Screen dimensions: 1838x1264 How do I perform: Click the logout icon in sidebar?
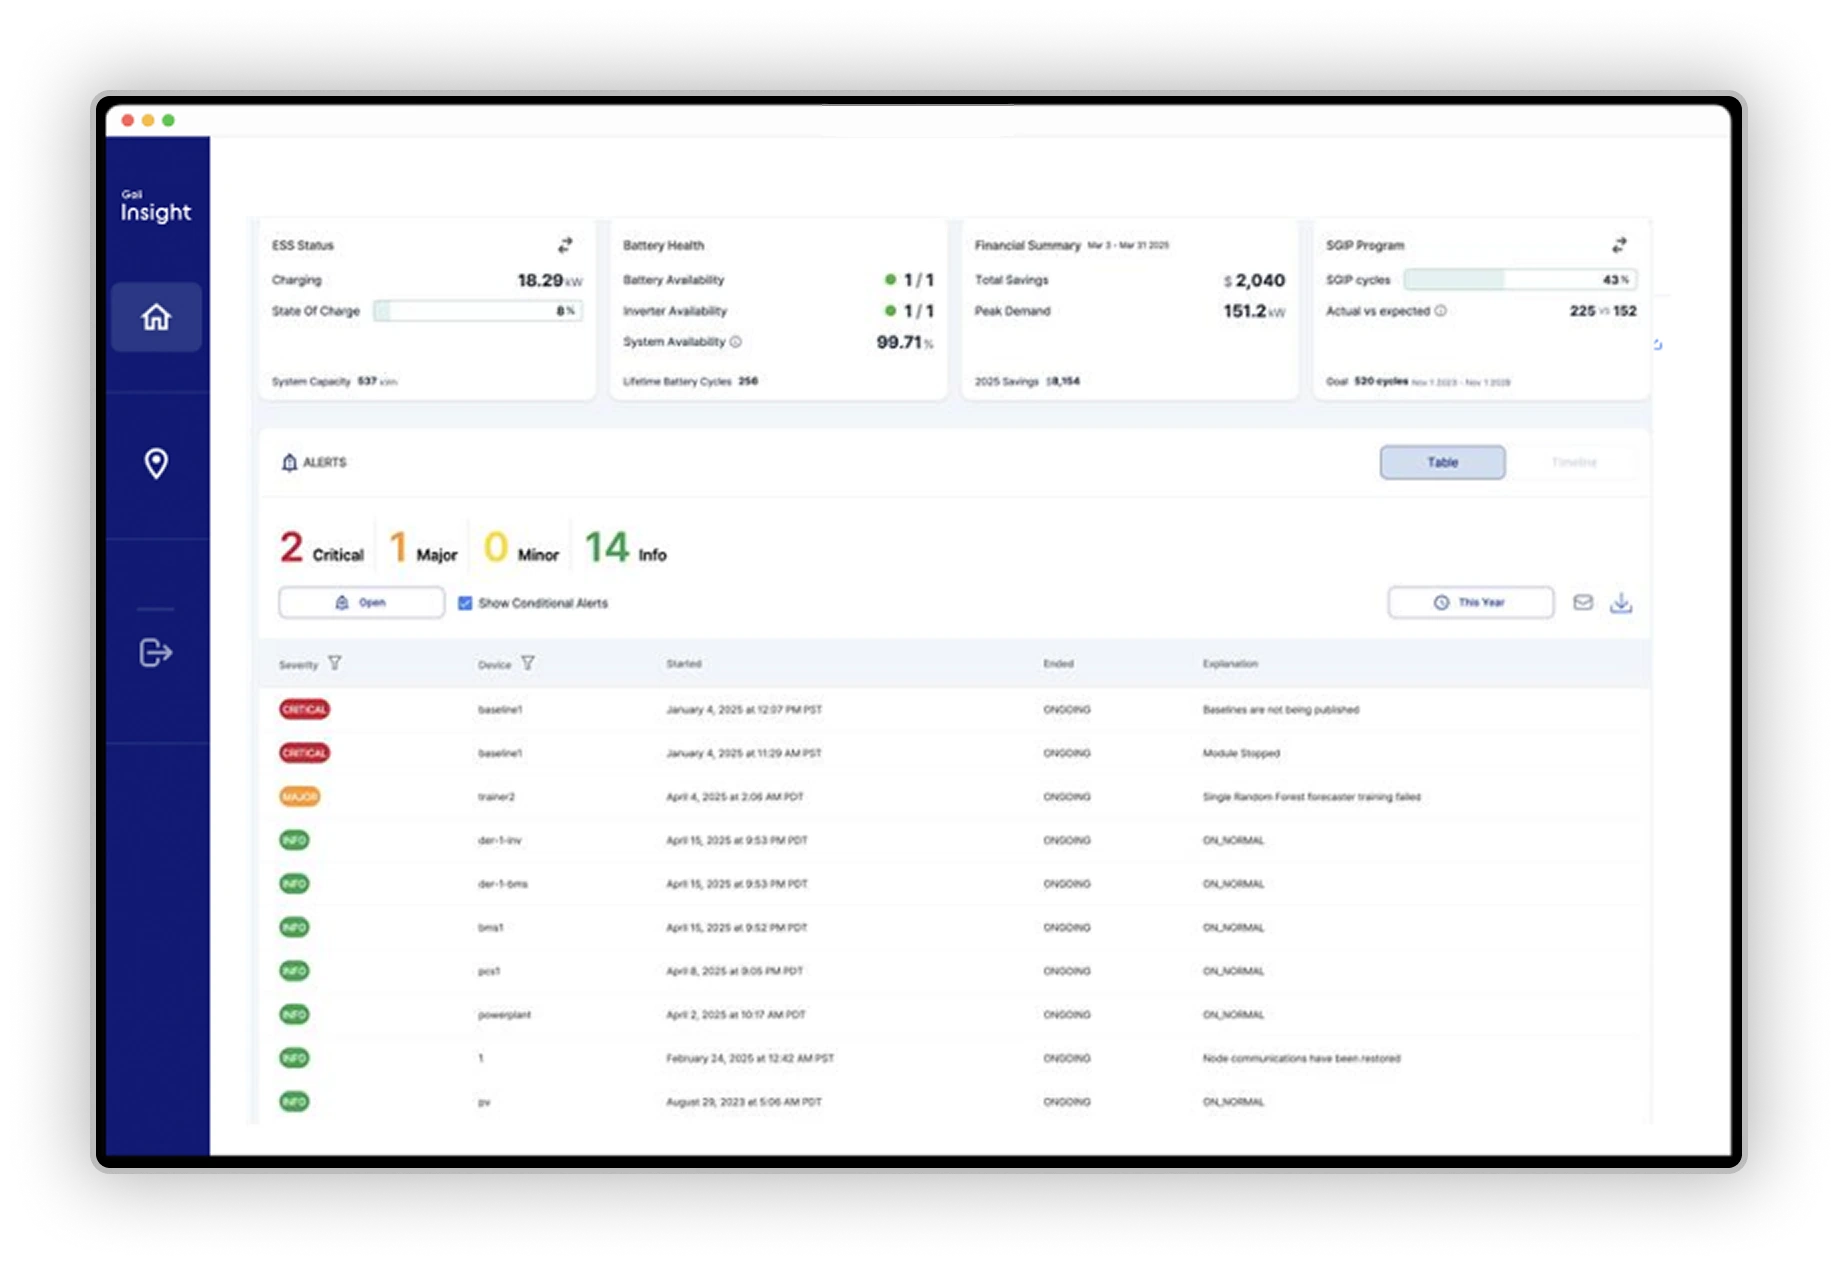(x=156, y=653)
